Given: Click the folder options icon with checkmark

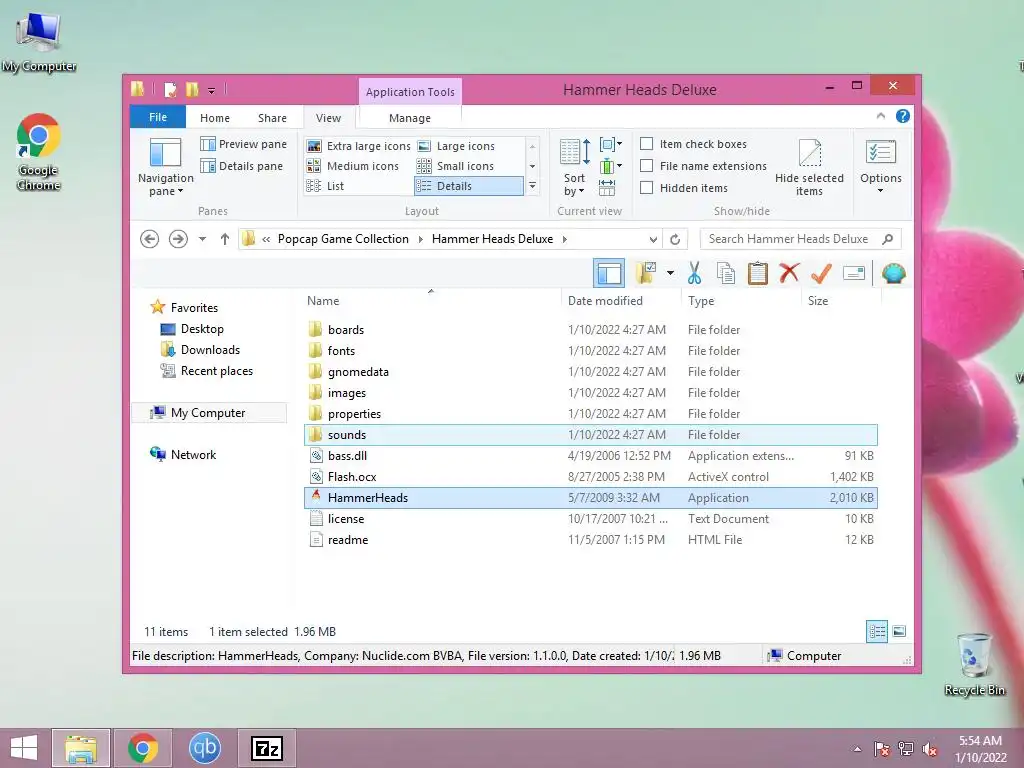Looking at the screenshot, I should point(645,273).
